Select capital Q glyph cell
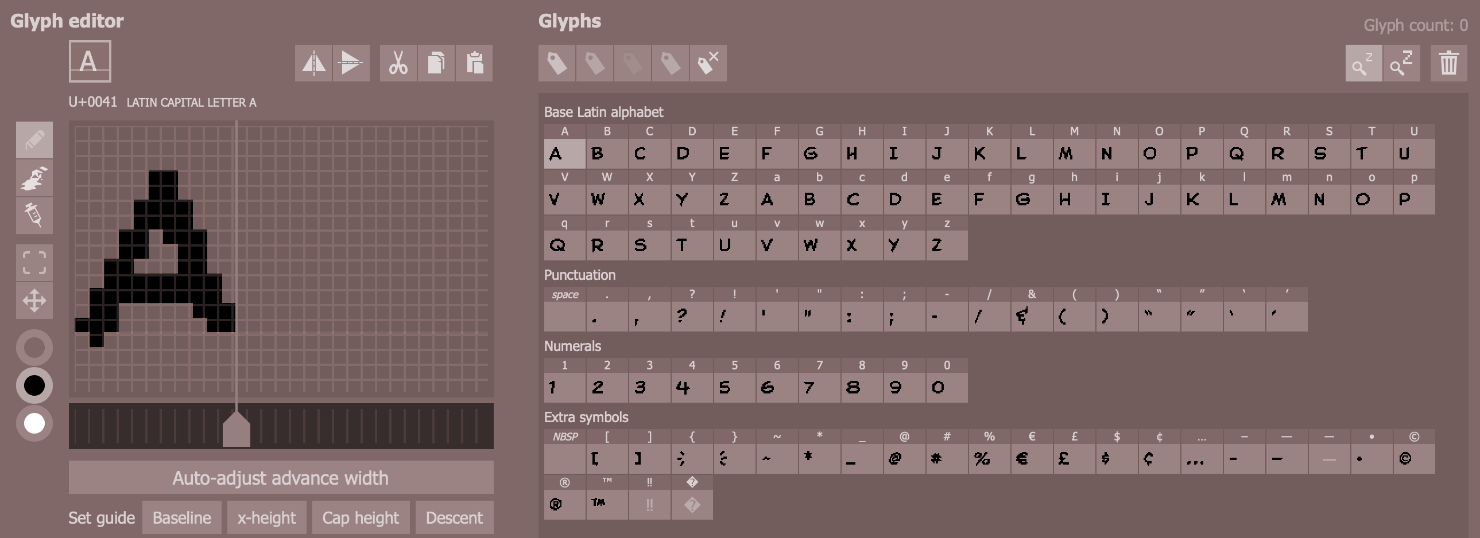This screenshot has width=1480, height=538. point(1244,146)
